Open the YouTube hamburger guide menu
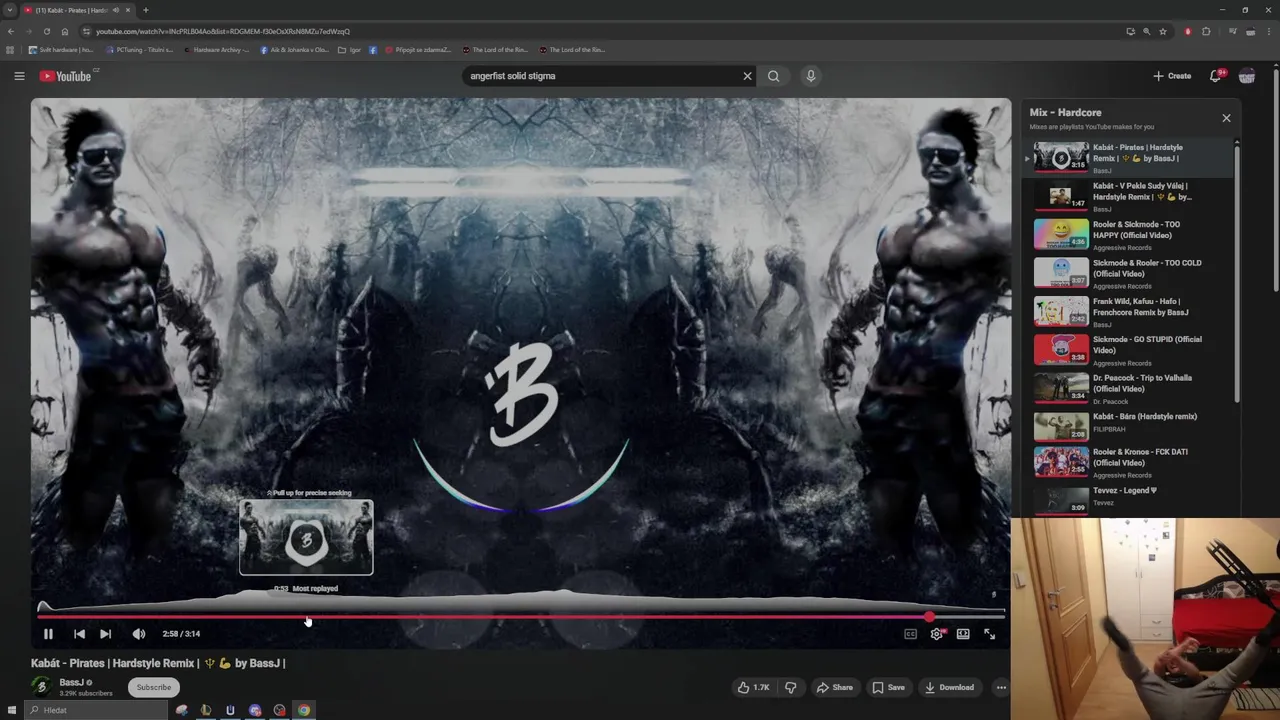Screen dimensions: 1280x720 click(19, 76)
